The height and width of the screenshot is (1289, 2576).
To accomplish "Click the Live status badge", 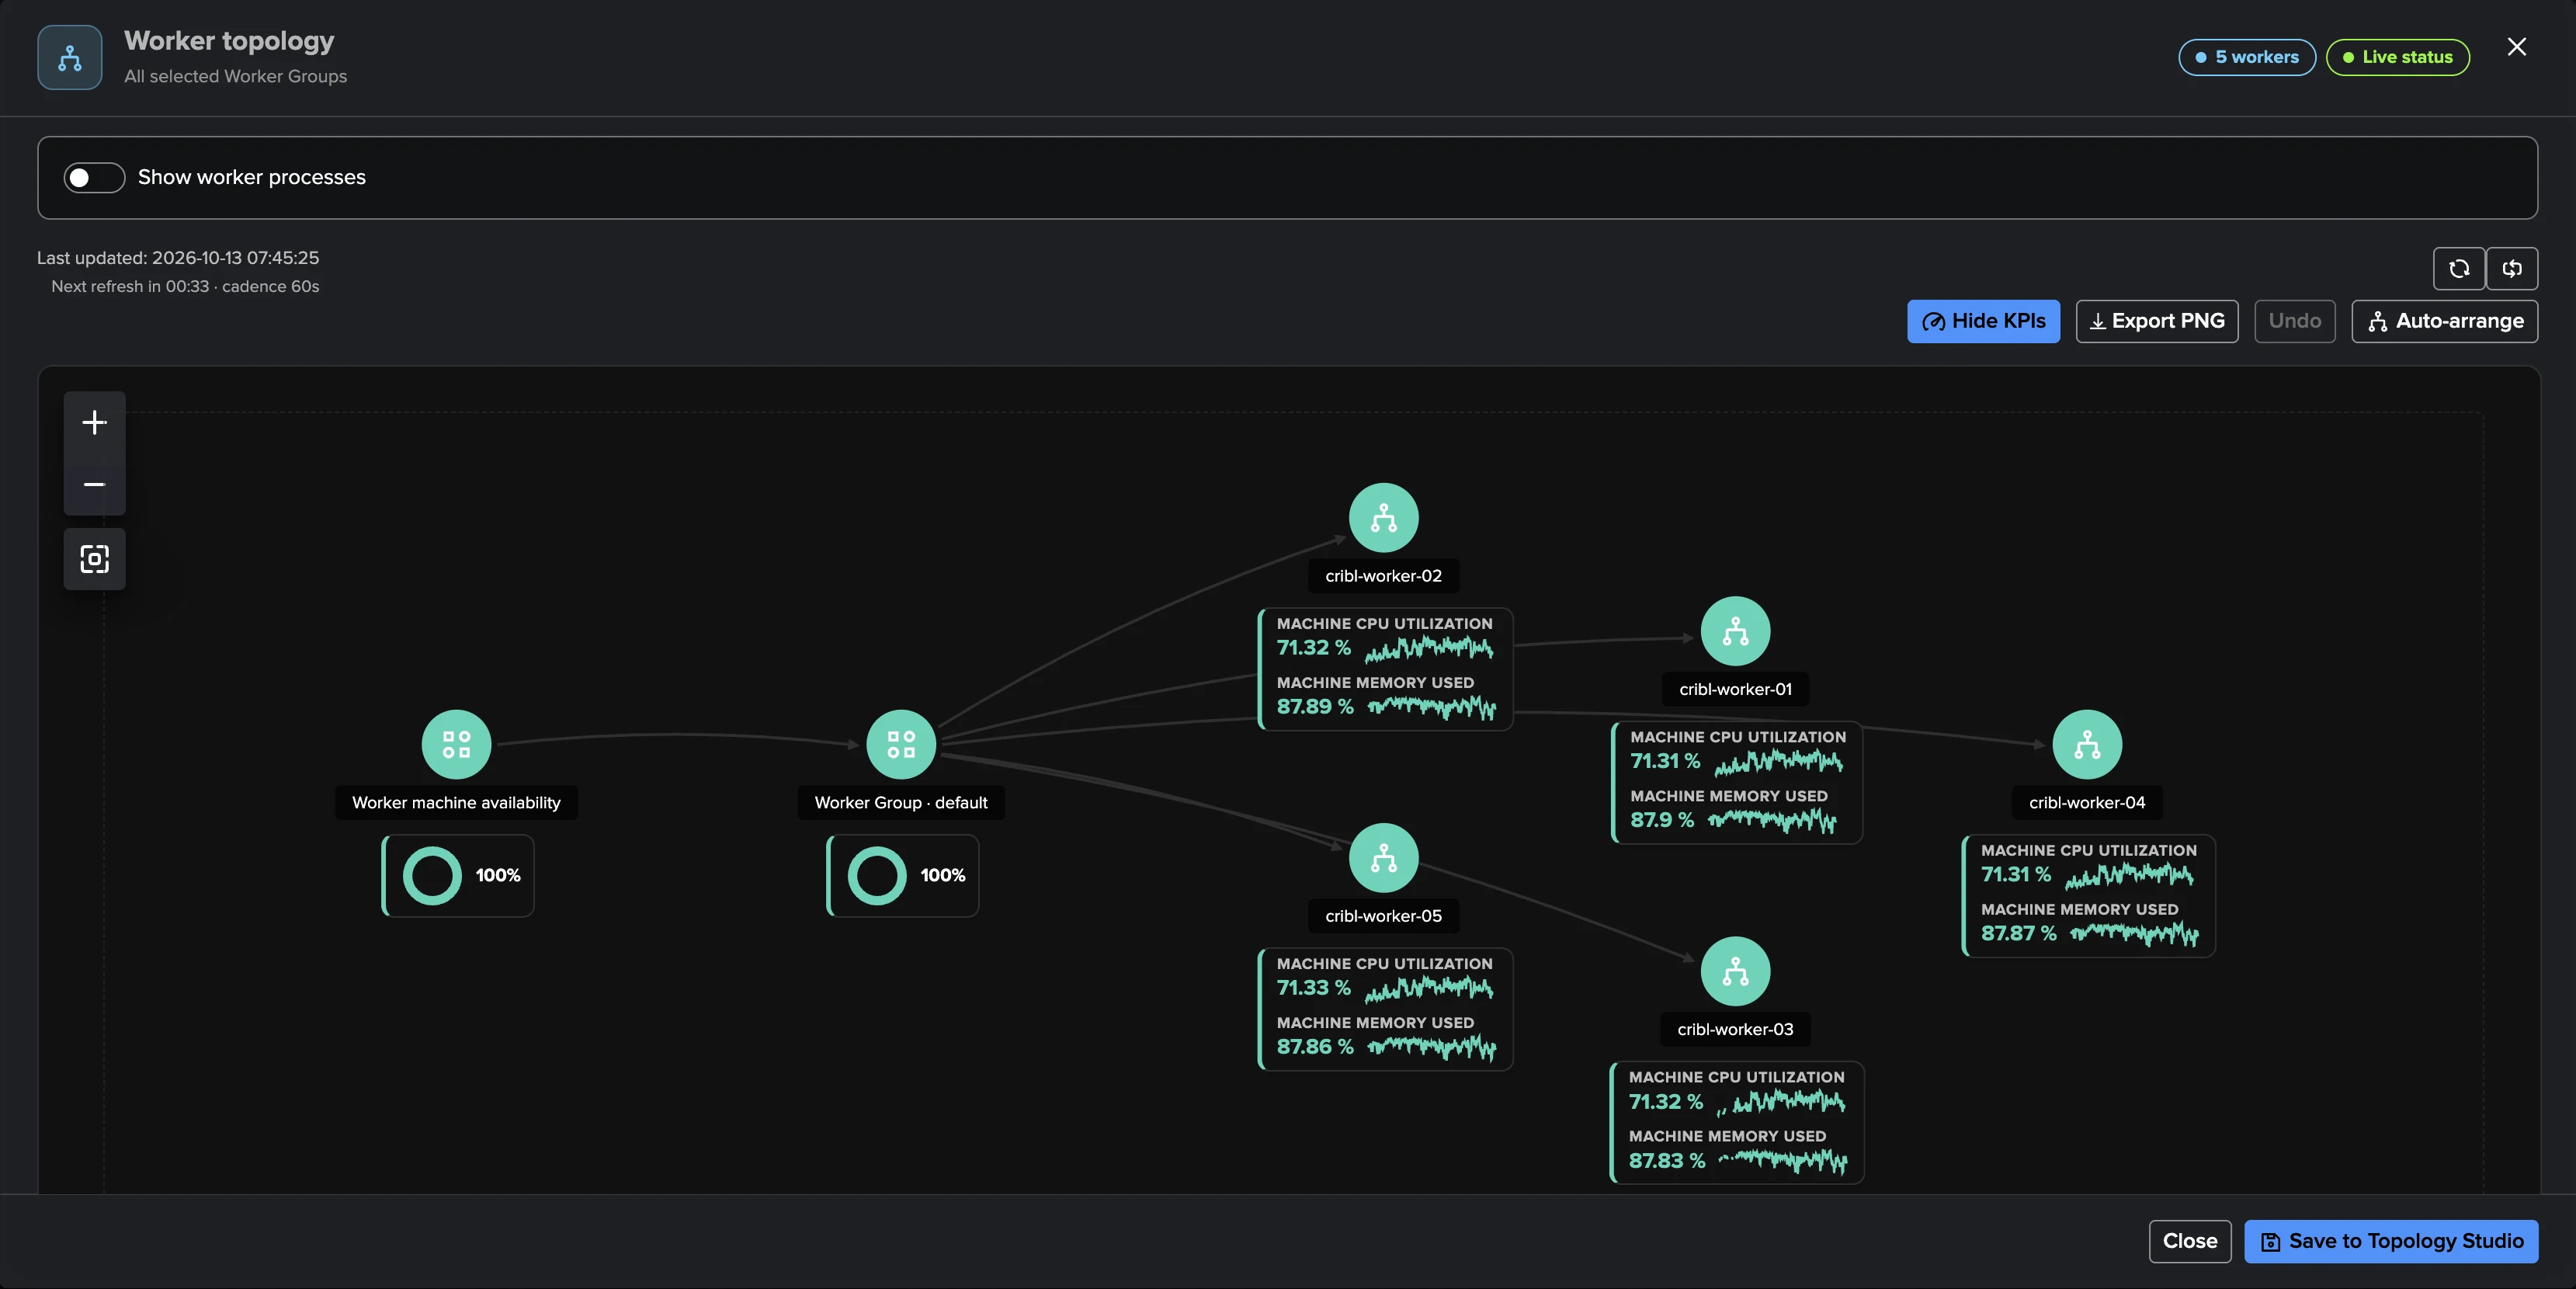I will (x=2398, y=57).
